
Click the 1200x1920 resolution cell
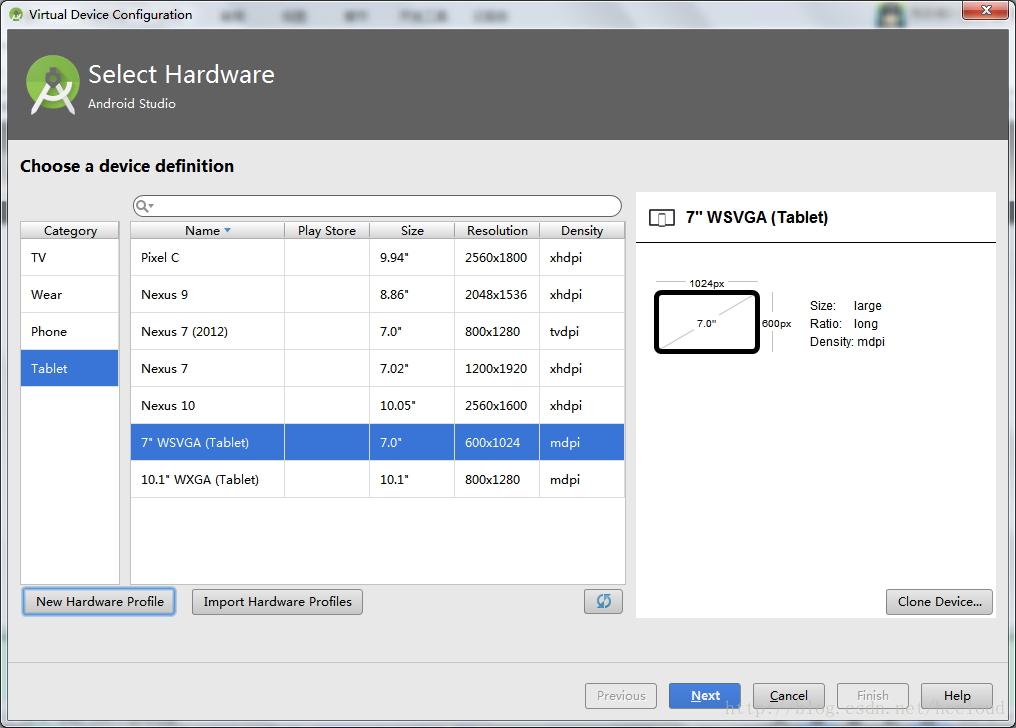(496, 369)
